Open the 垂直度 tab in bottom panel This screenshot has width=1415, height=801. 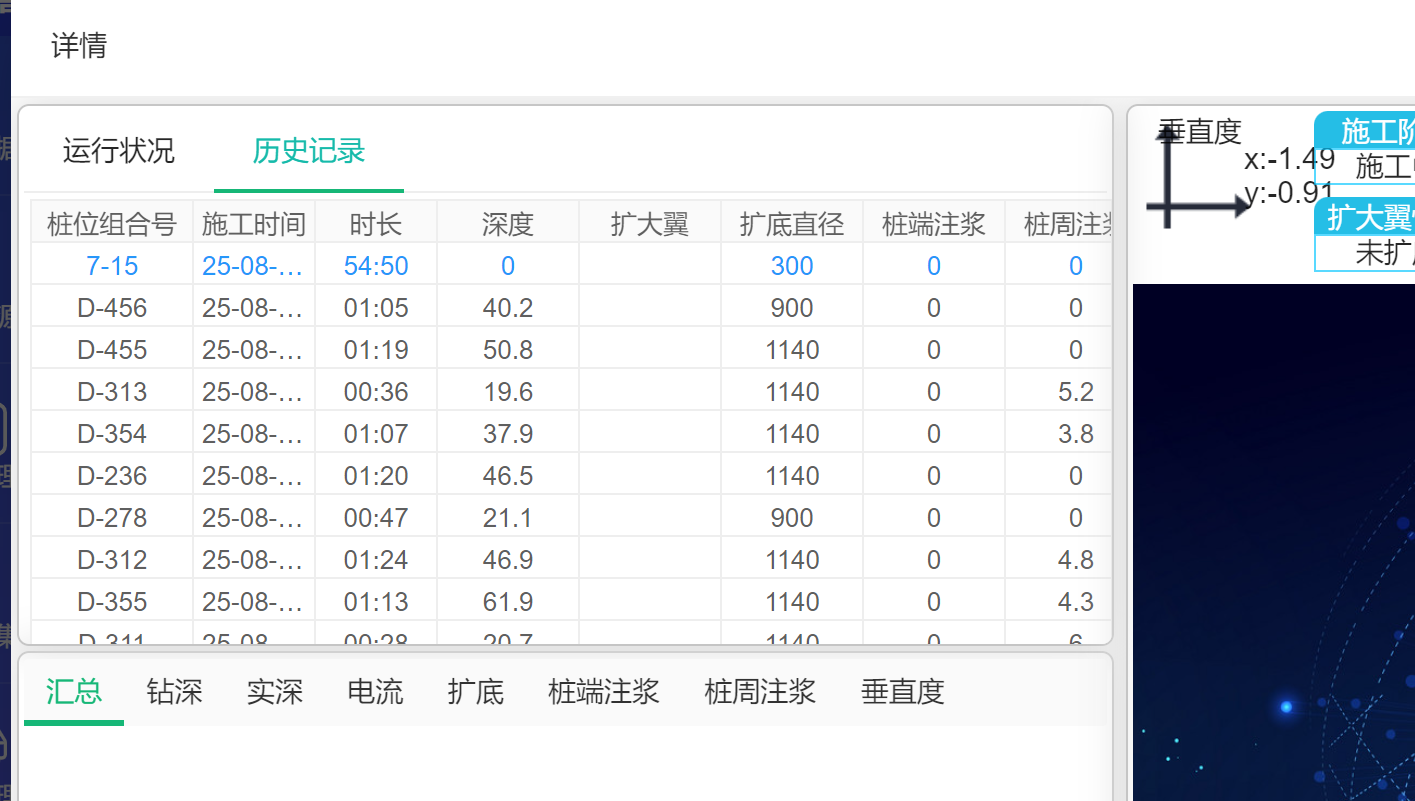[902, 691]
